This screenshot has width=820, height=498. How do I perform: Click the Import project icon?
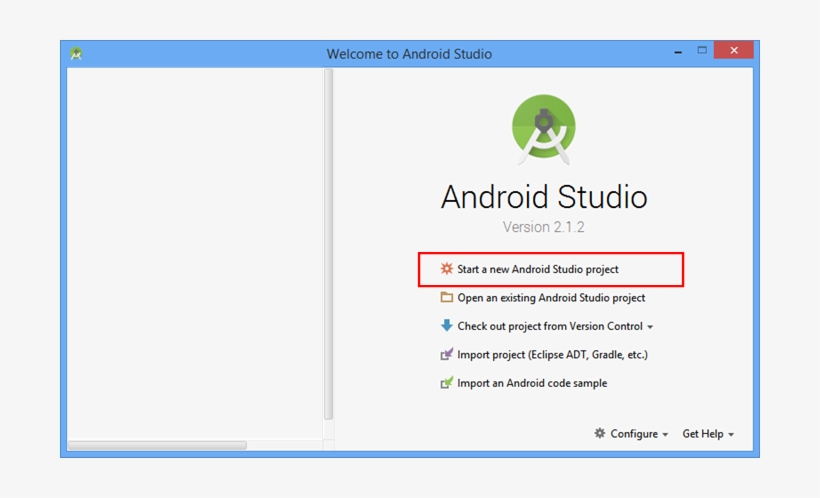click(446, 354)
